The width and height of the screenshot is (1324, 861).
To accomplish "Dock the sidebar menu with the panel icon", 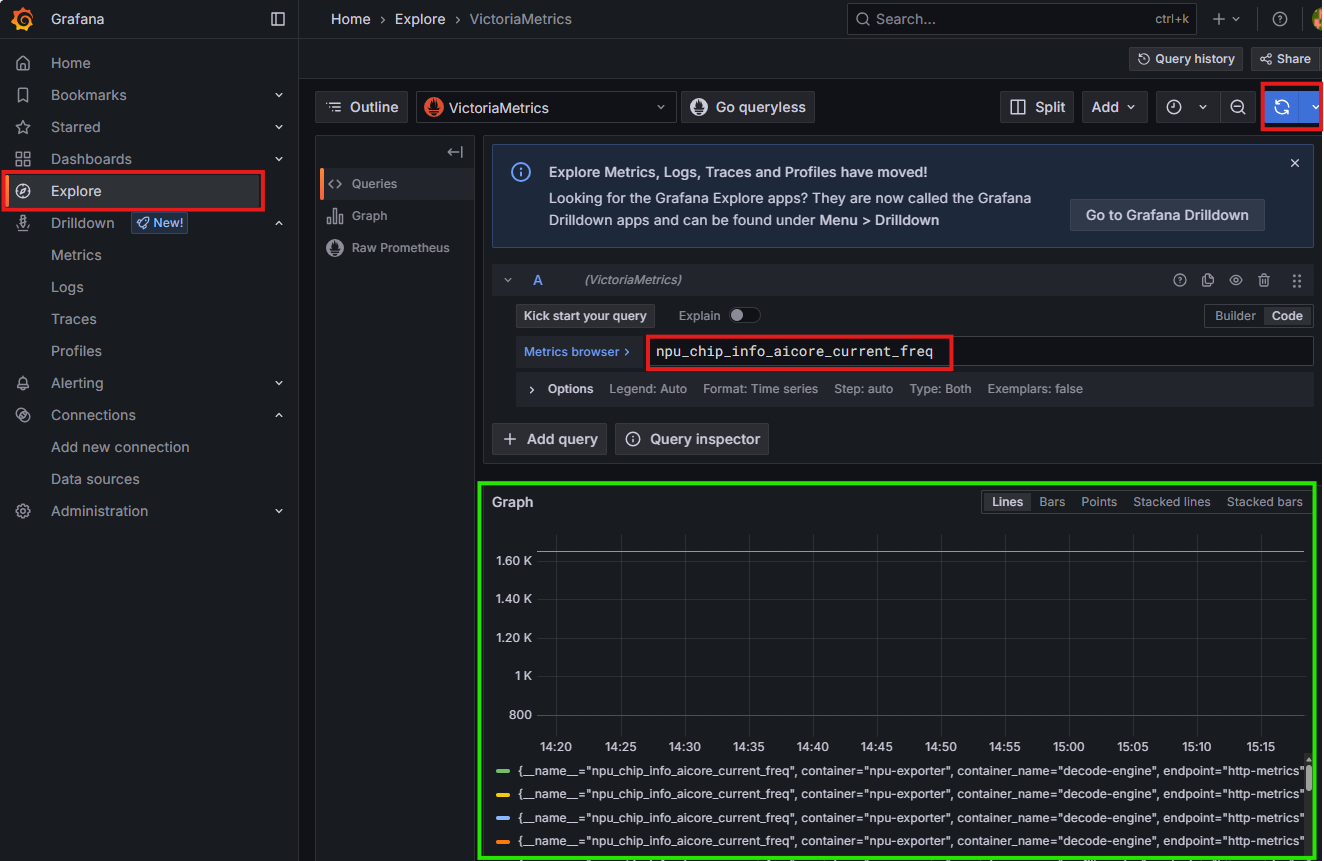I will (278, 19).
